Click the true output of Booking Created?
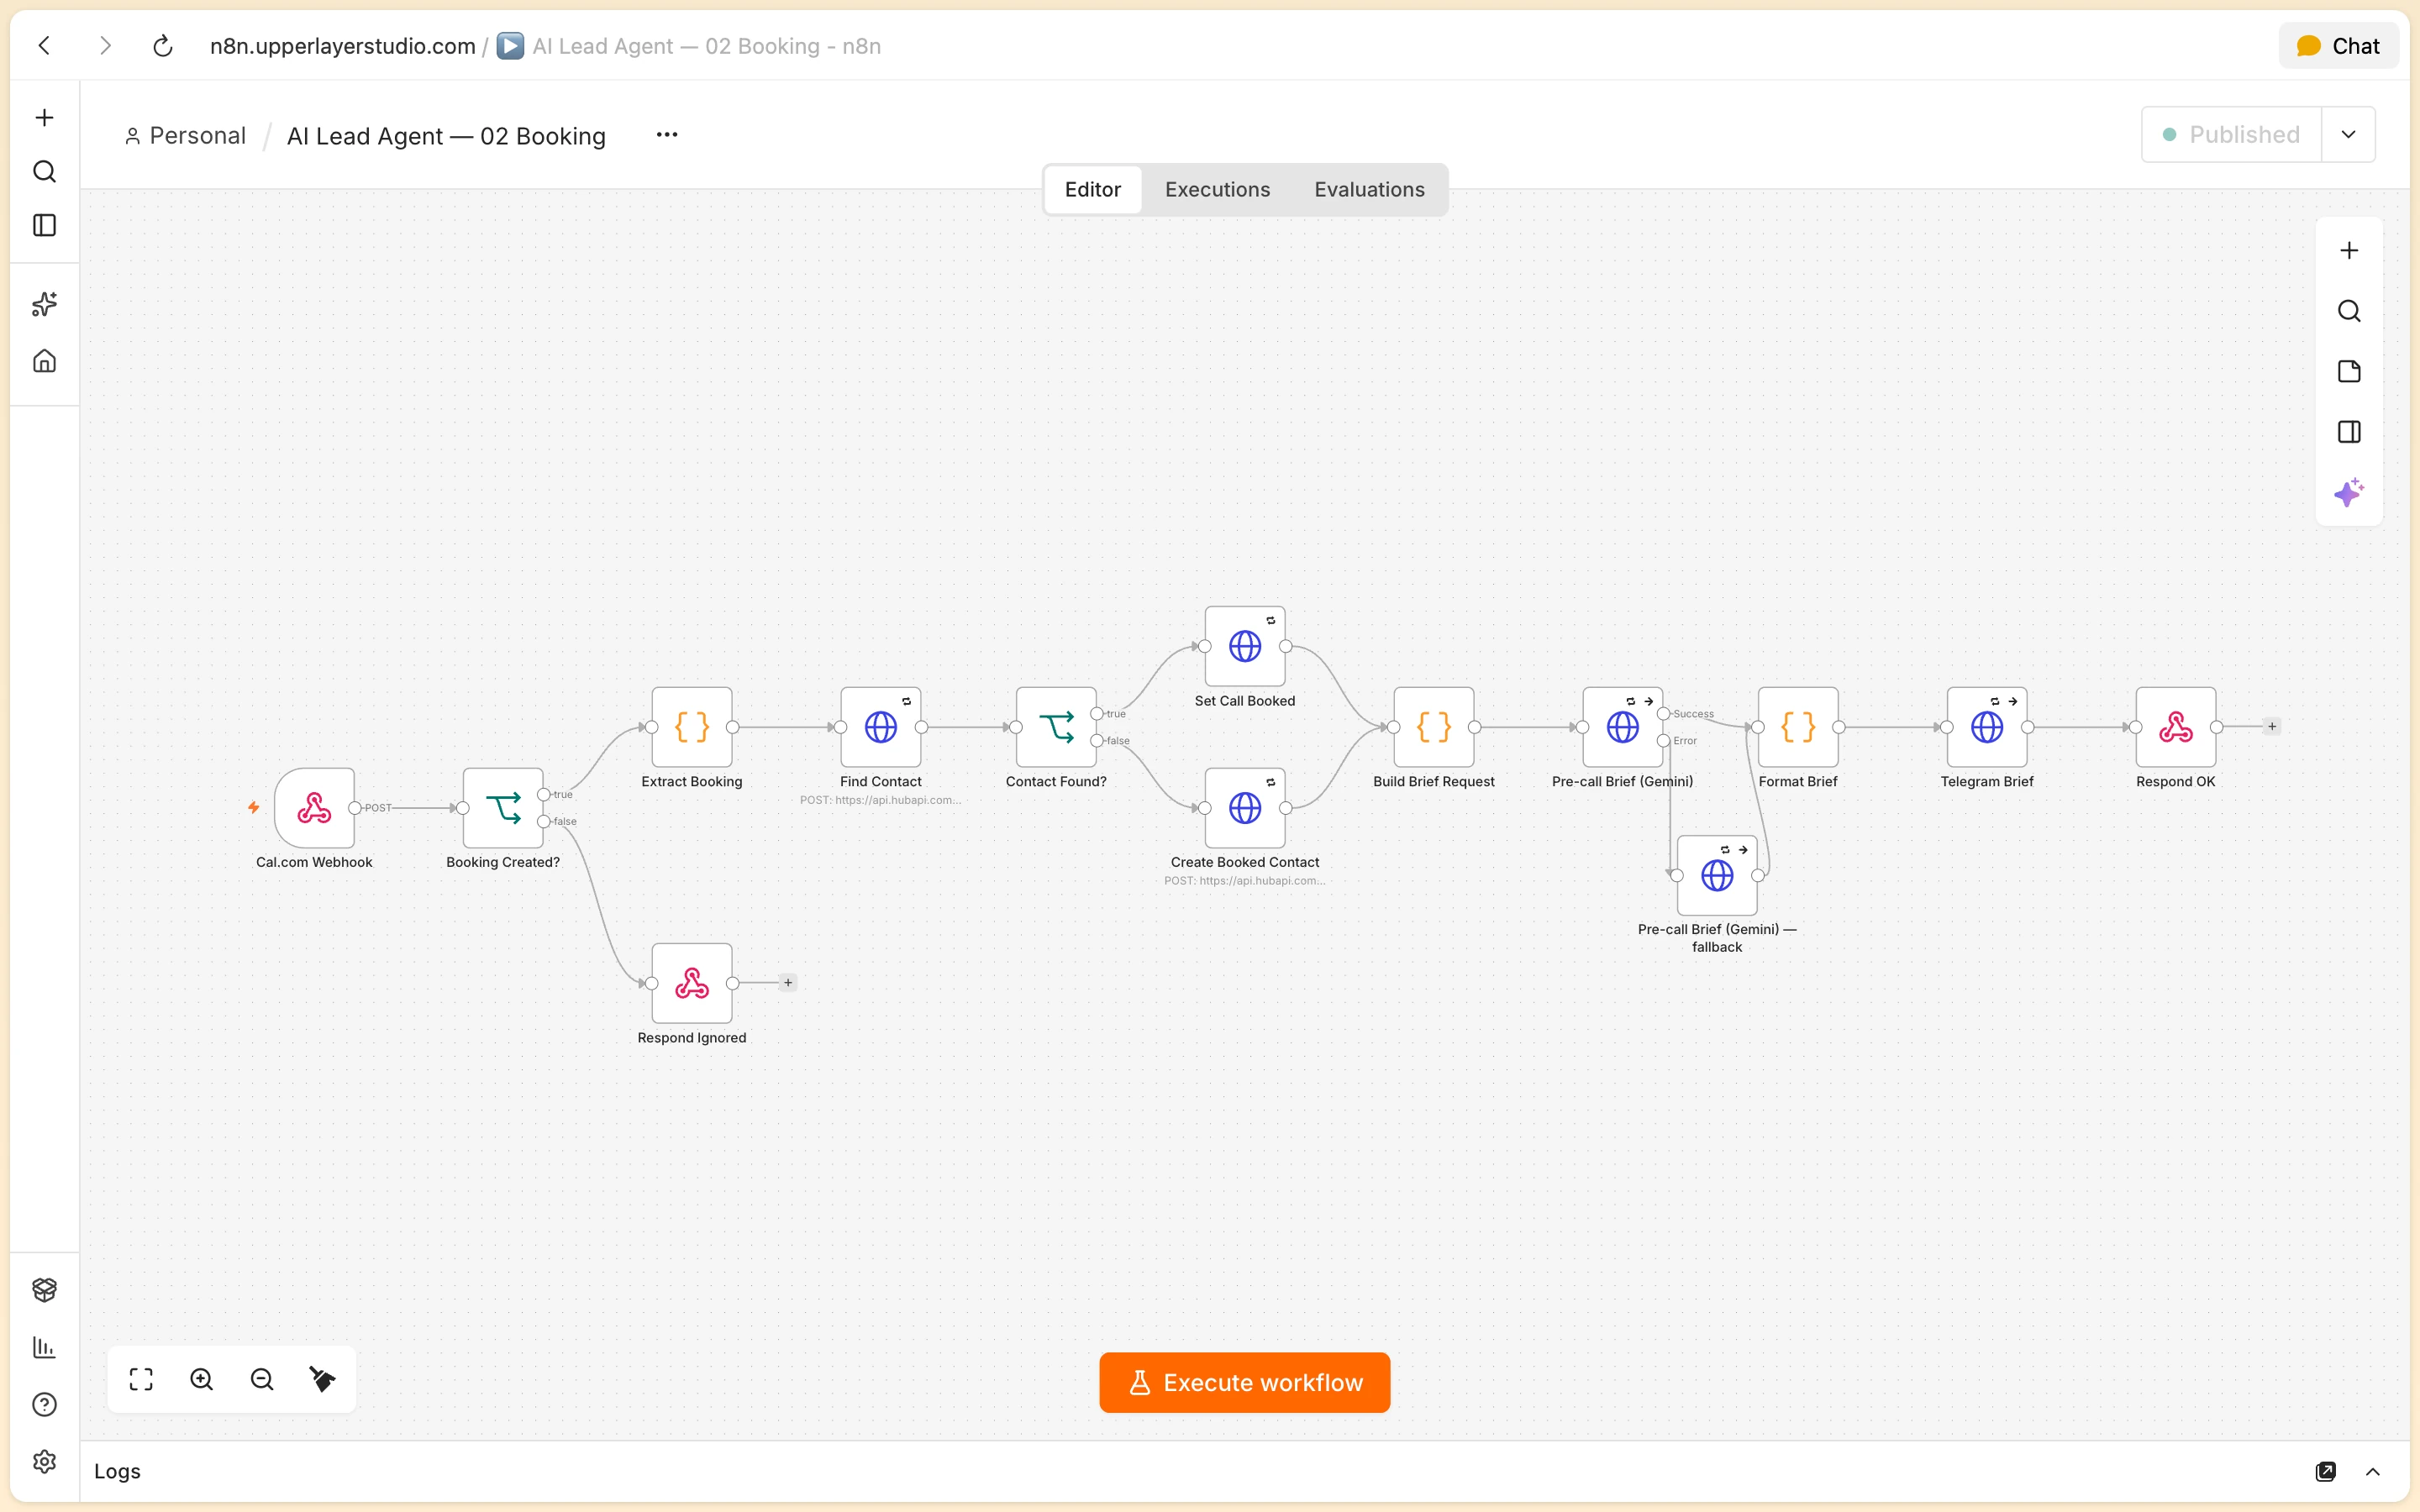2420x1512 pixels. click(544, 795)
